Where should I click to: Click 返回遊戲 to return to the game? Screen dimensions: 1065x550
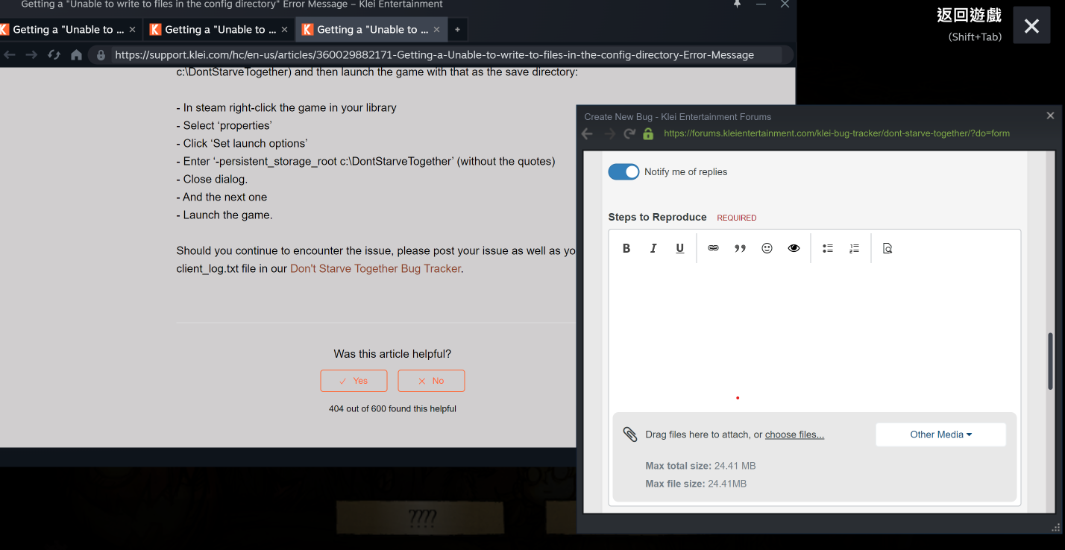[969, 16]
